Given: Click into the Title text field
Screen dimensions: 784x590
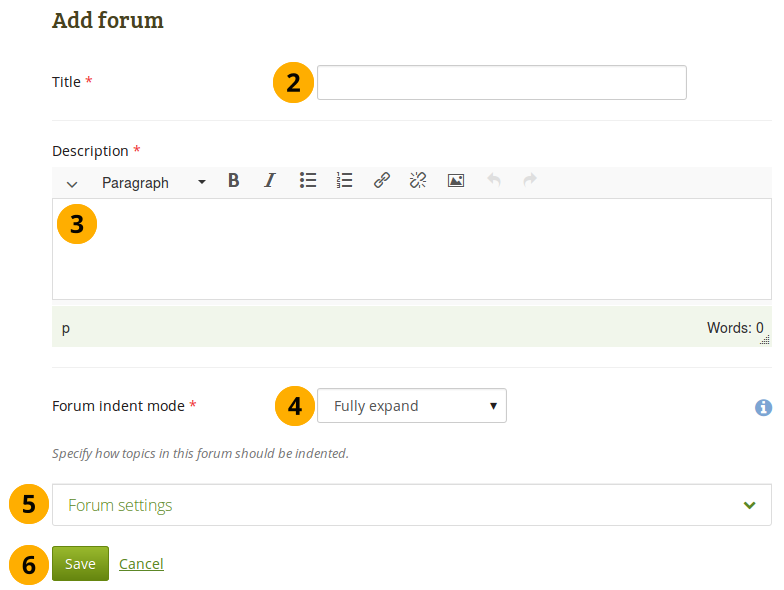Looking at the screenshot, I should 501,83.
